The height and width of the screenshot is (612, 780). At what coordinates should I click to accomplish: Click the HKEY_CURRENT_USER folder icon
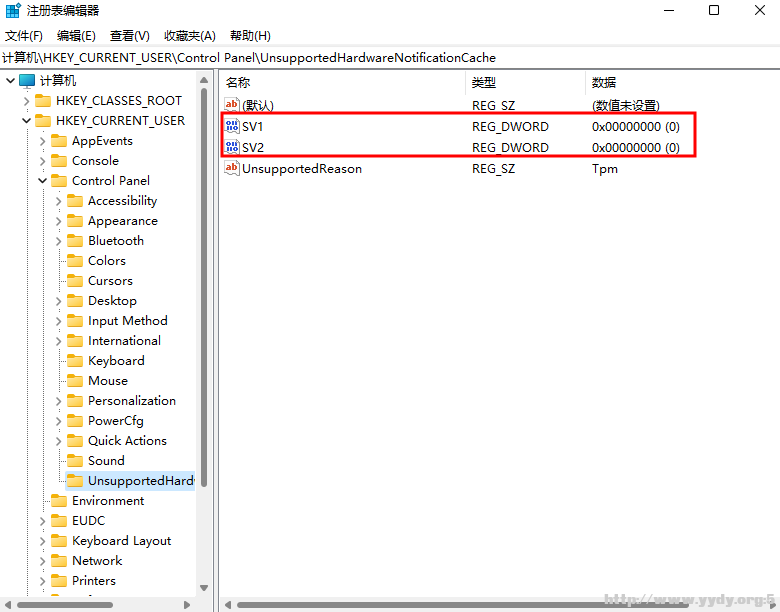[x=43, y=121]
